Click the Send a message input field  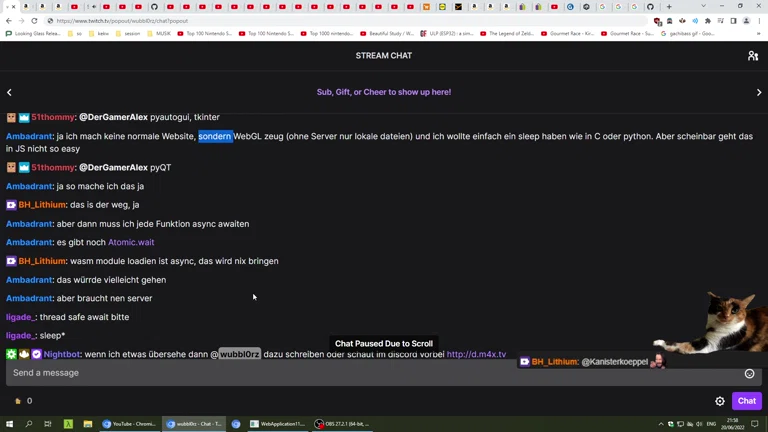(x=370, y=373)
